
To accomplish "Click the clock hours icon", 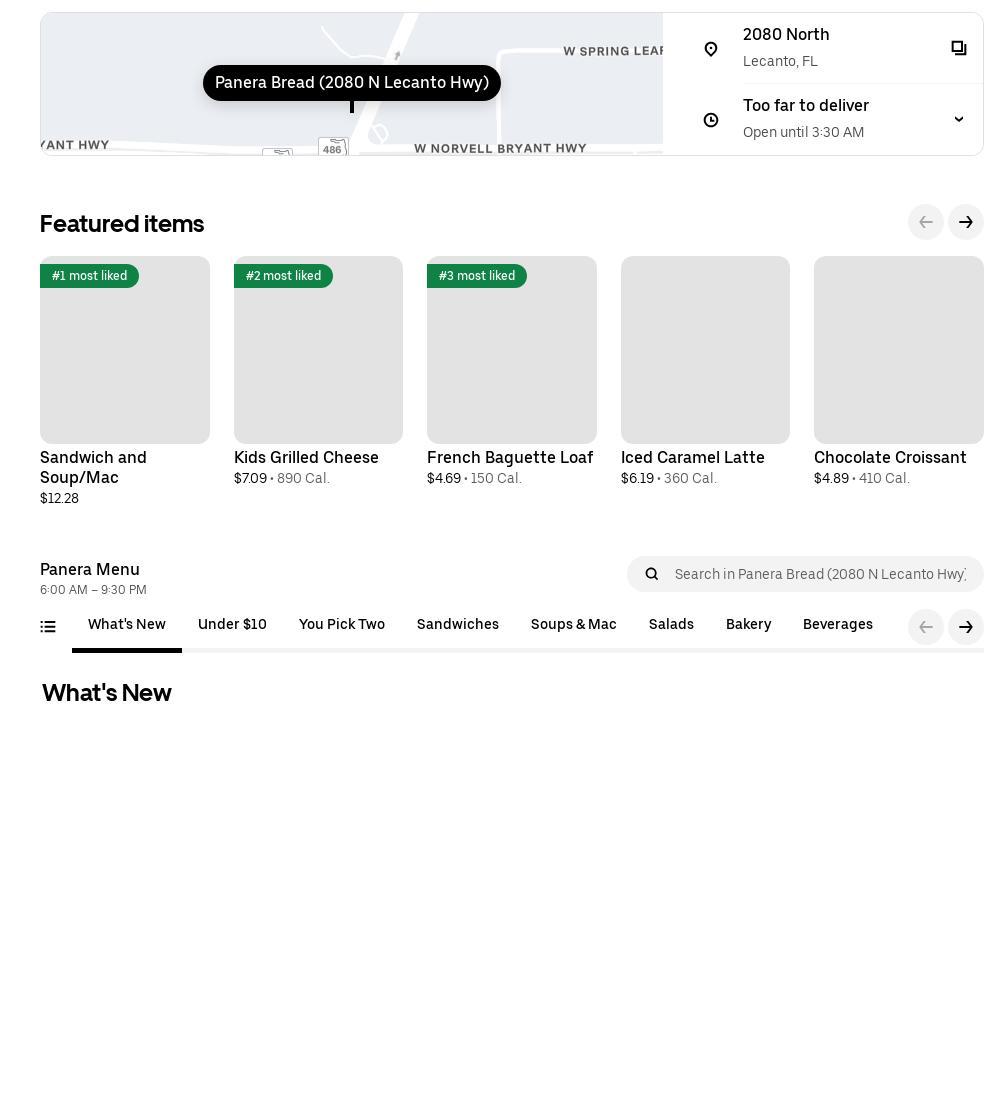I will 711,120.
